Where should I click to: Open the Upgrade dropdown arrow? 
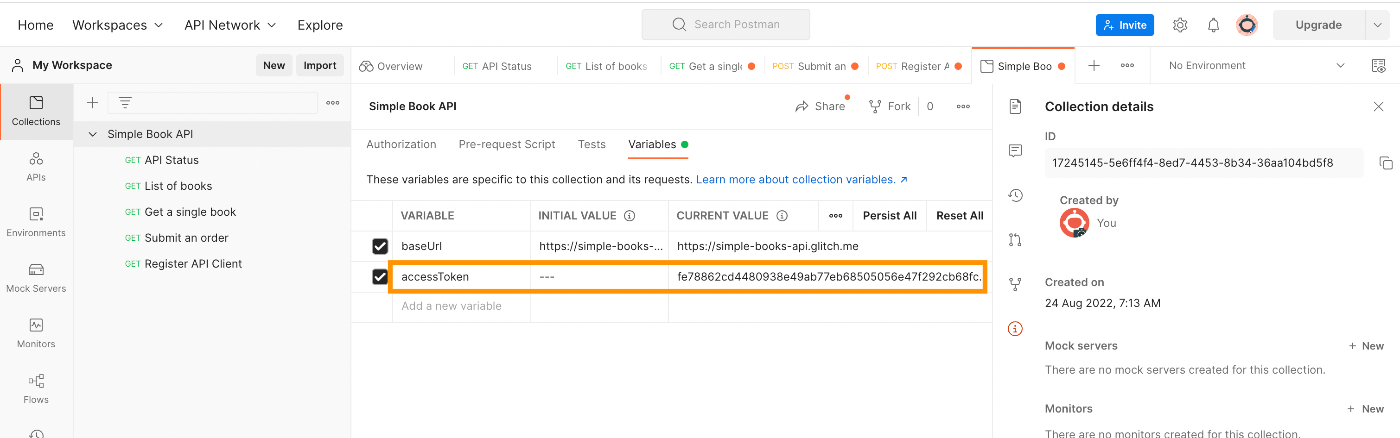click(x=1377, y=25)
